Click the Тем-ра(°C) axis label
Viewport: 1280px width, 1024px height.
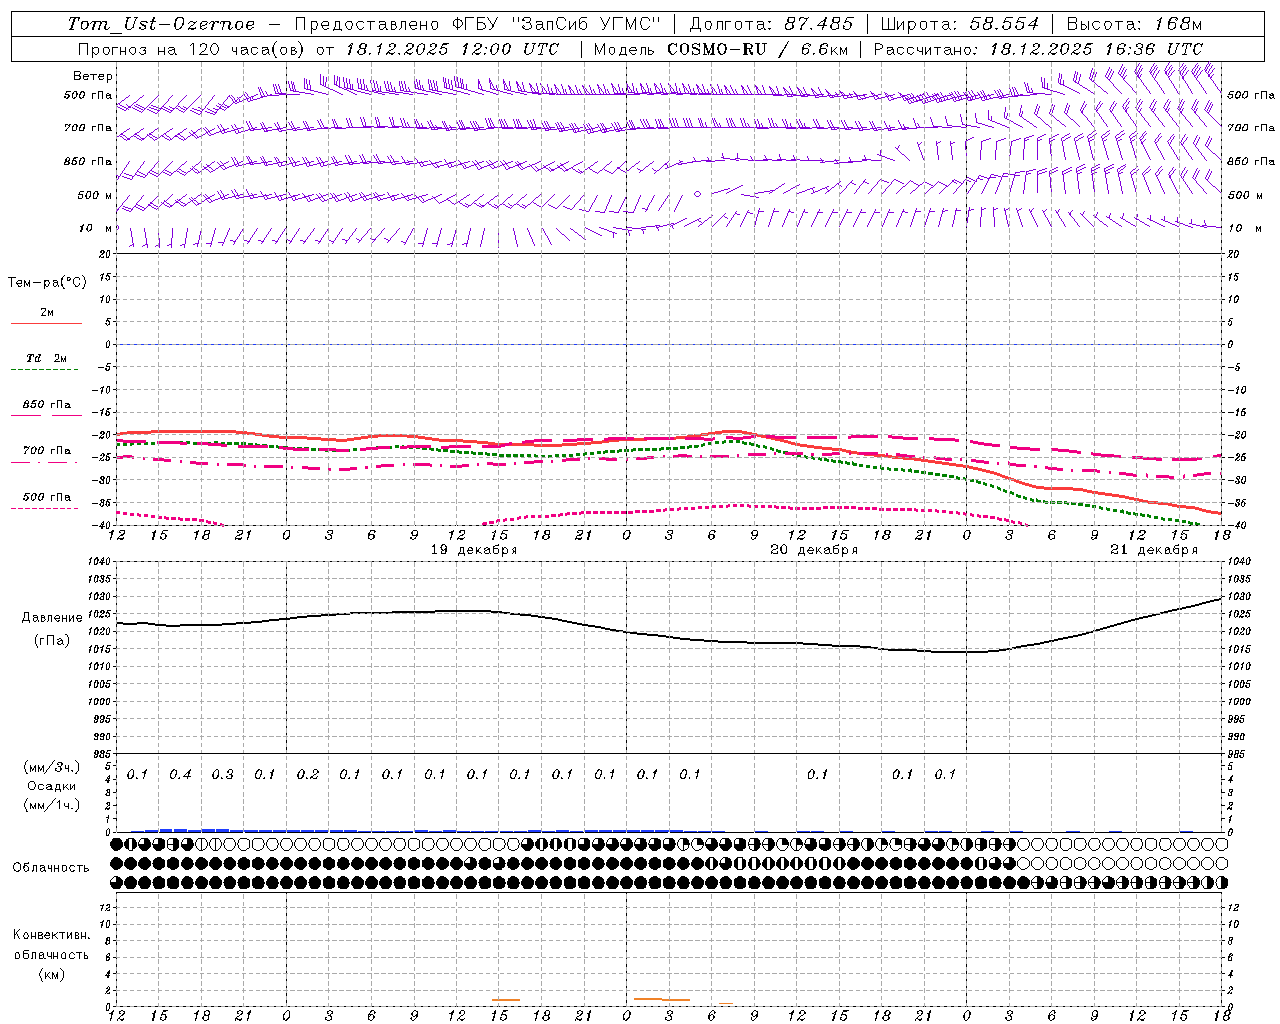47,283
